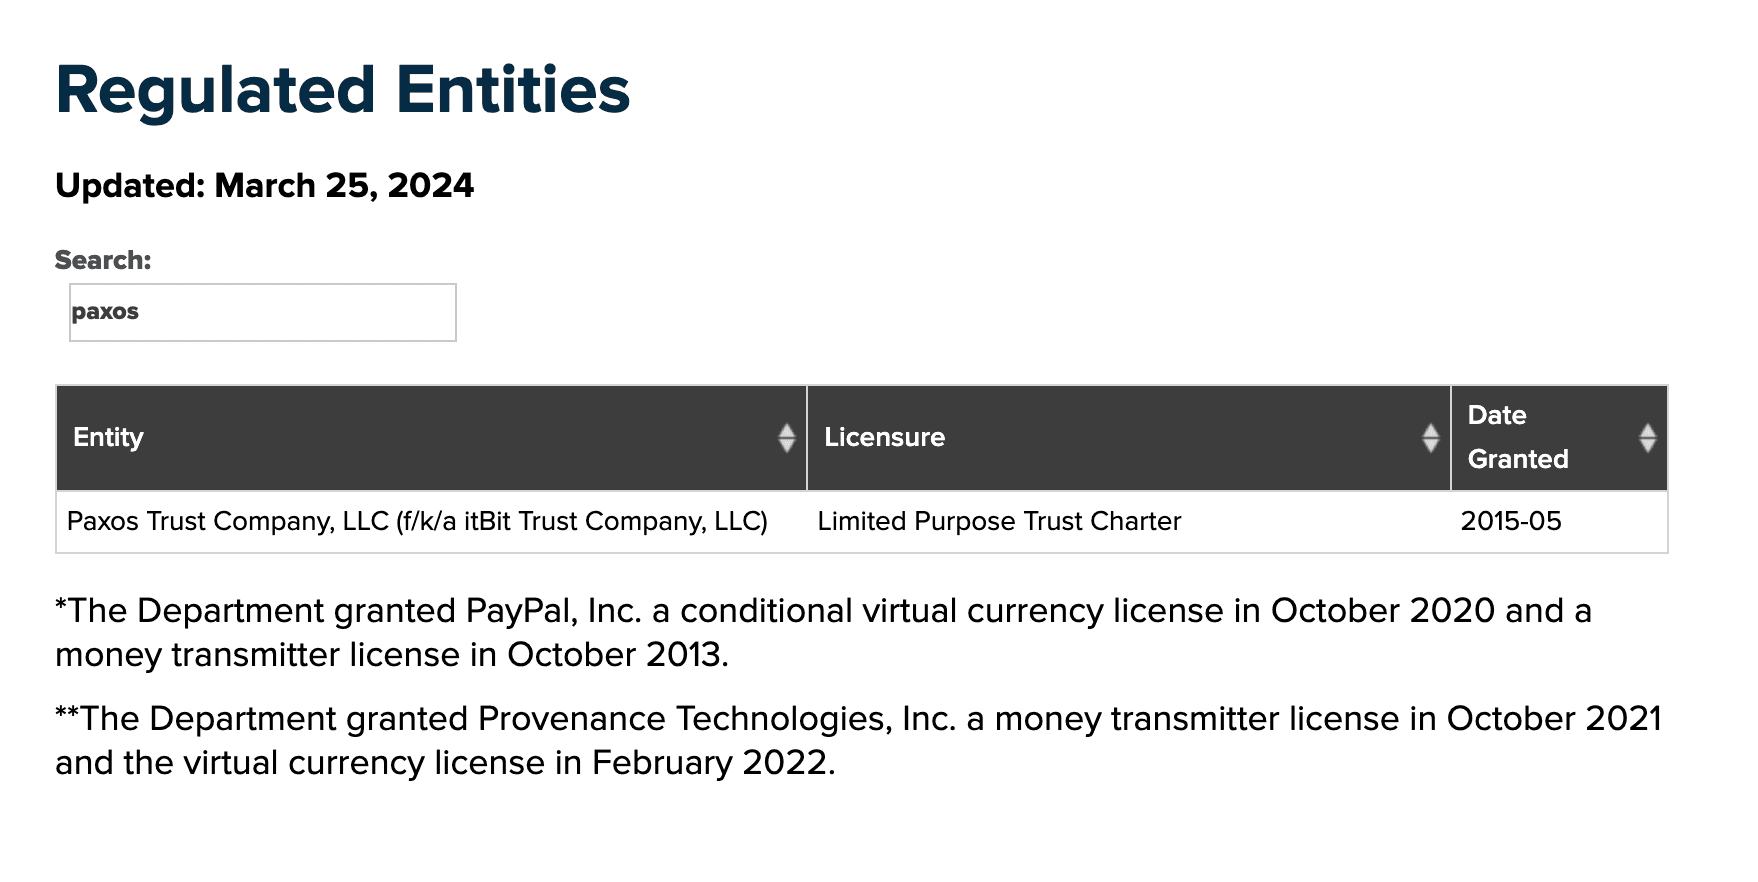Click the down arrow in Entity sort icon
Viewport: 1758px width, 882px height.
[x=787, y=446]
